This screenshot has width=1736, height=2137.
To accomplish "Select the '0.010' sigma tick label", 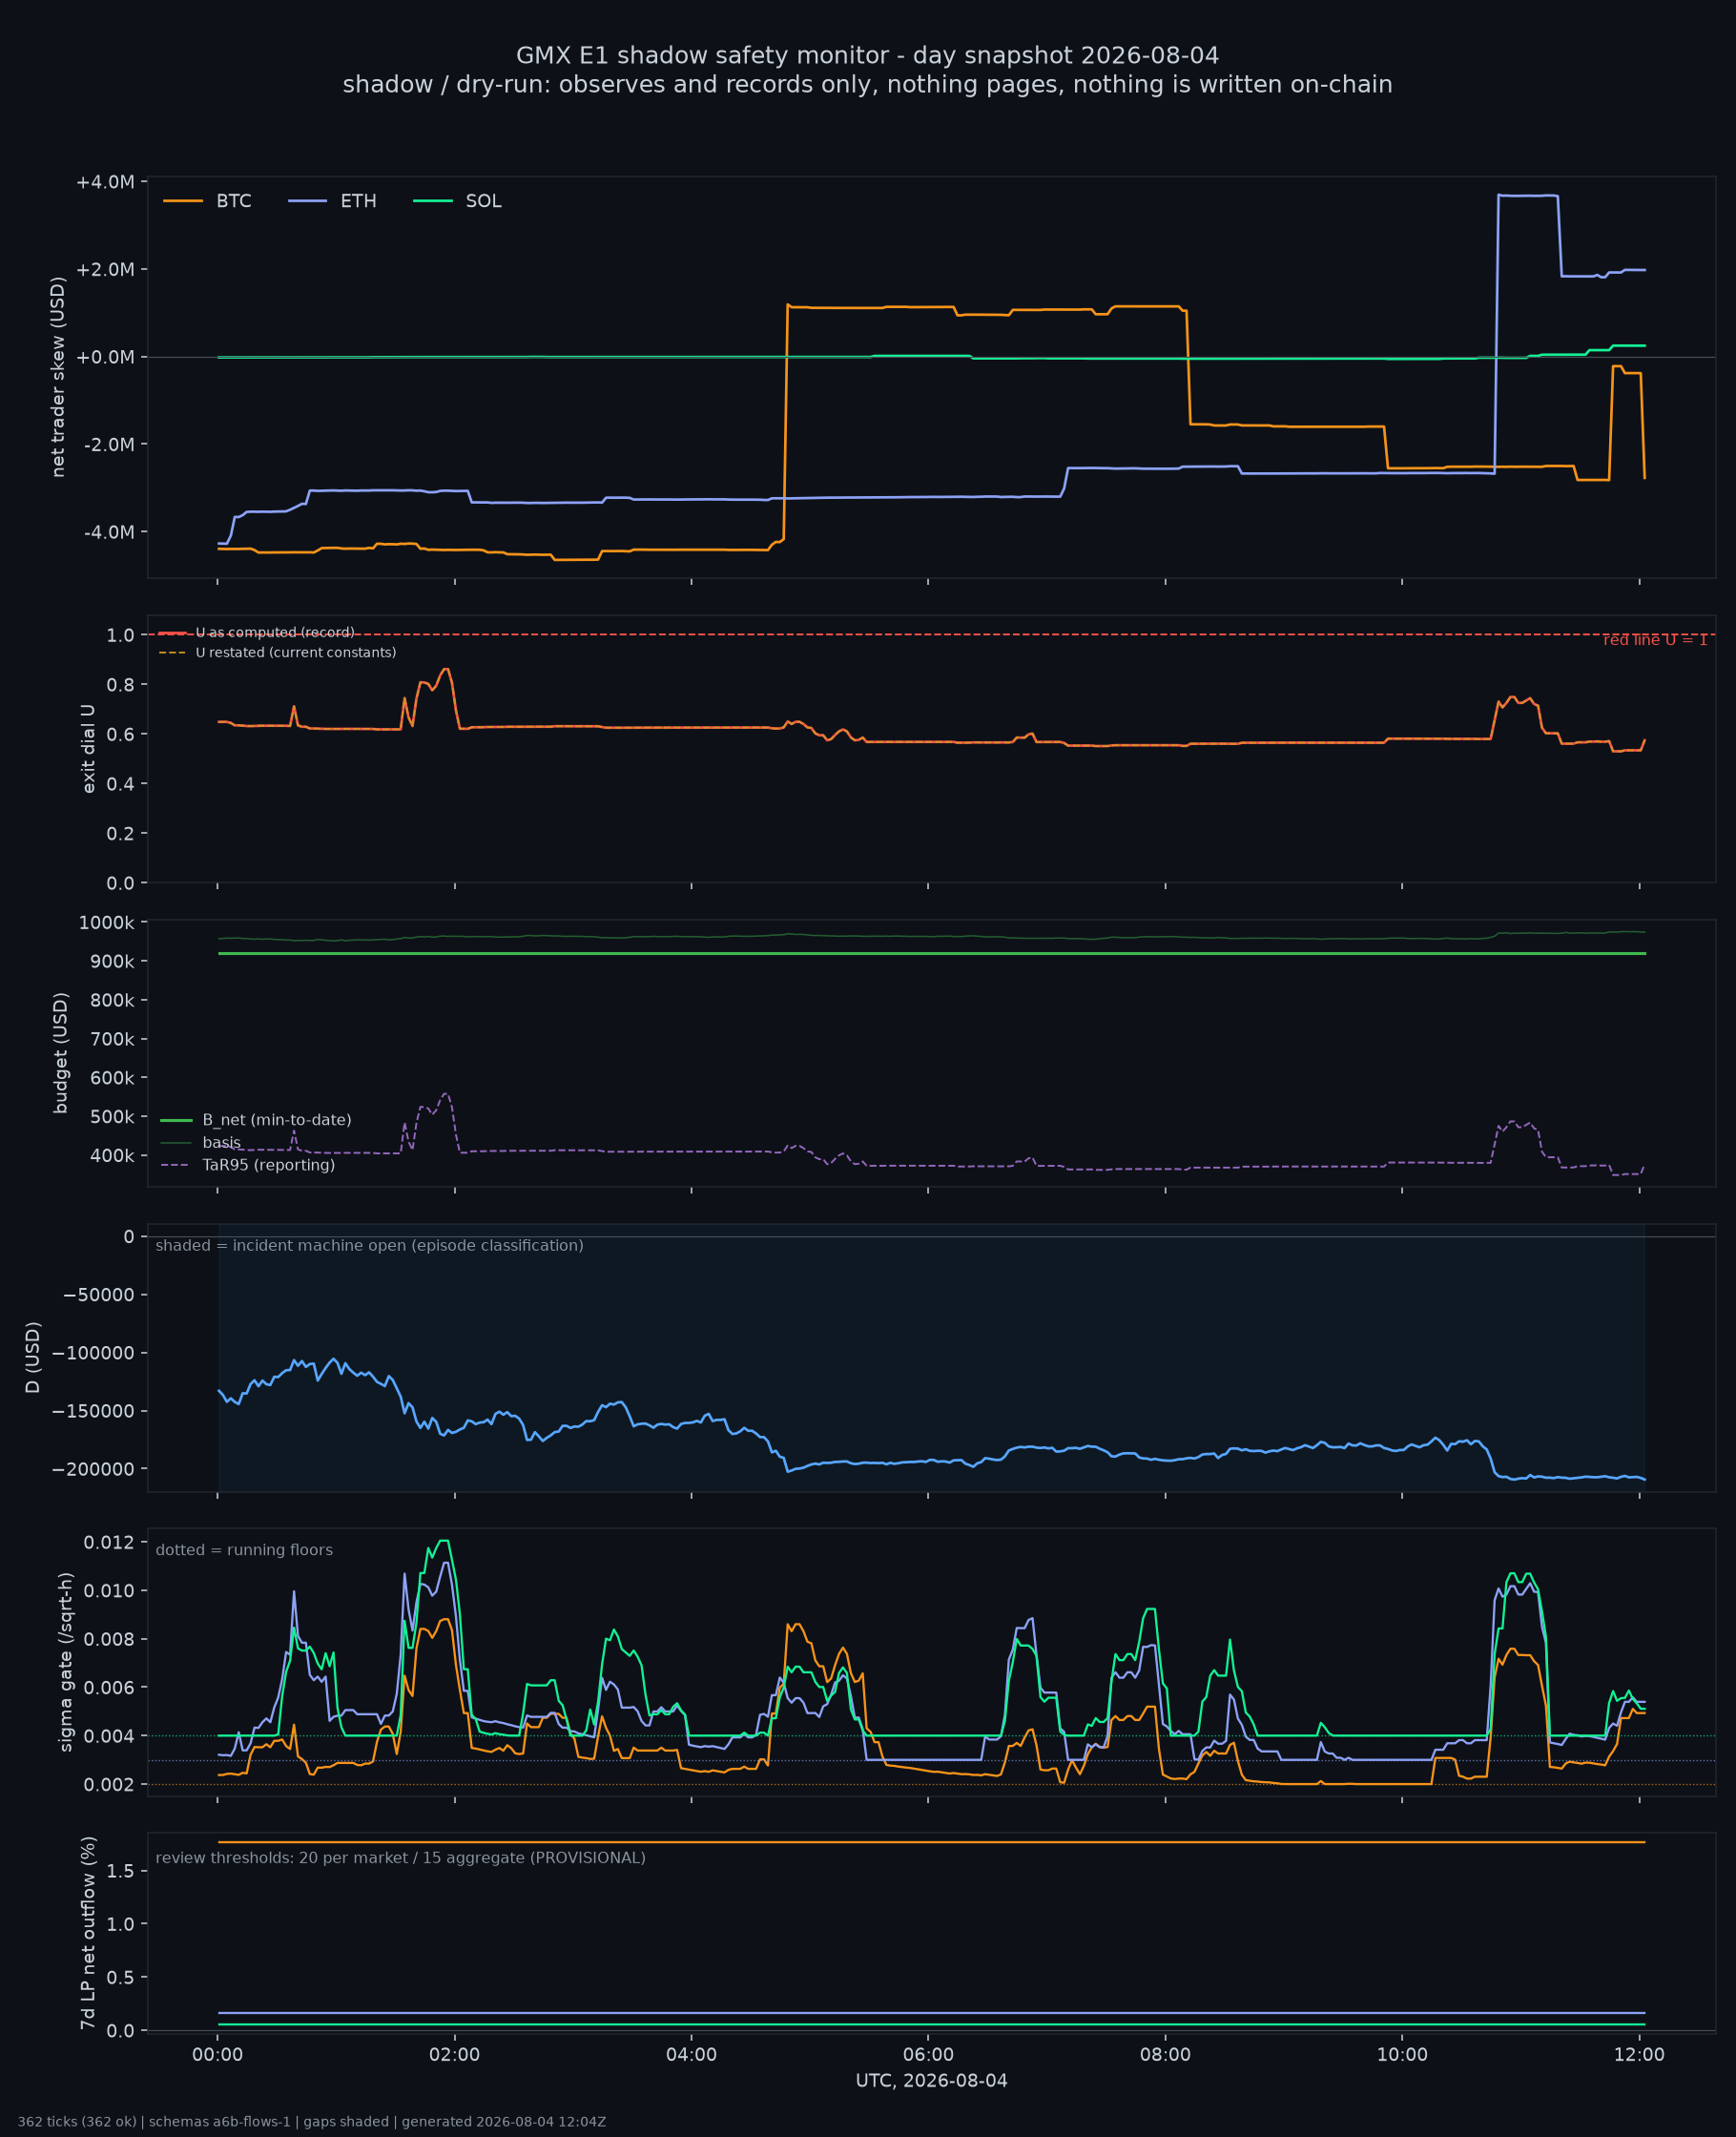I will 109,1591.
